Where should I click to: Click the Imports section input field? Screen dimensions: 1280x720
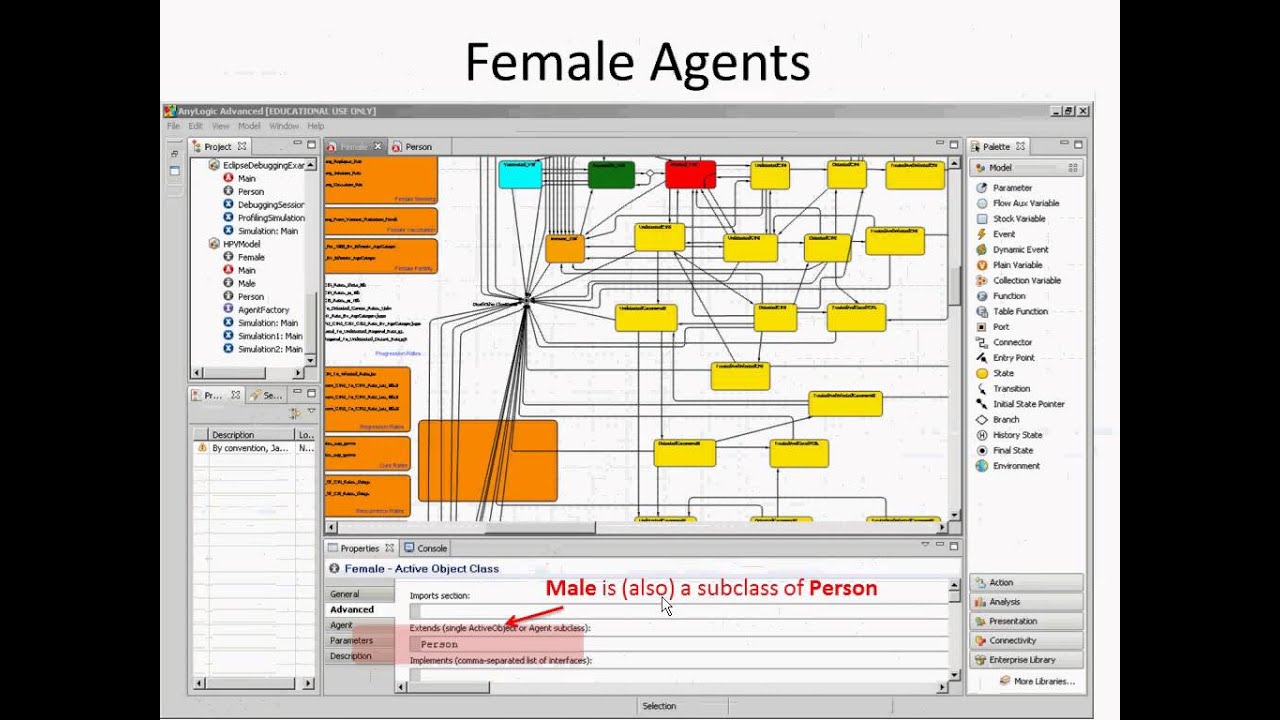[678, 611]
